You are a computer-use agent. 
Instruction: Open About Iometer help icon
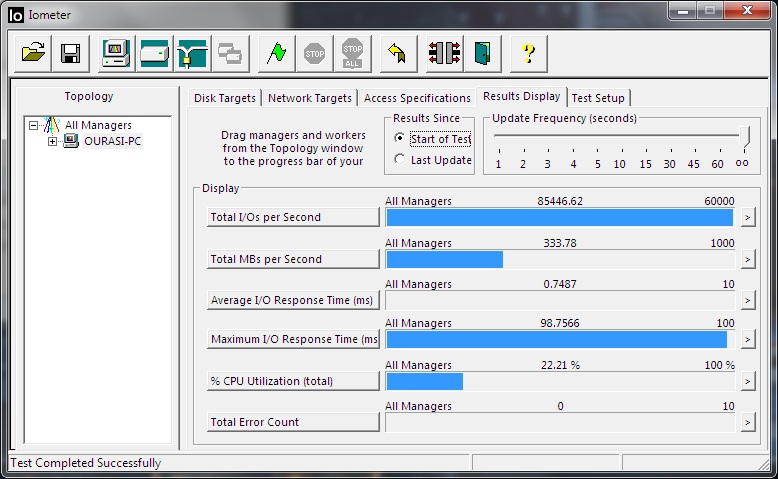point(529,53)
